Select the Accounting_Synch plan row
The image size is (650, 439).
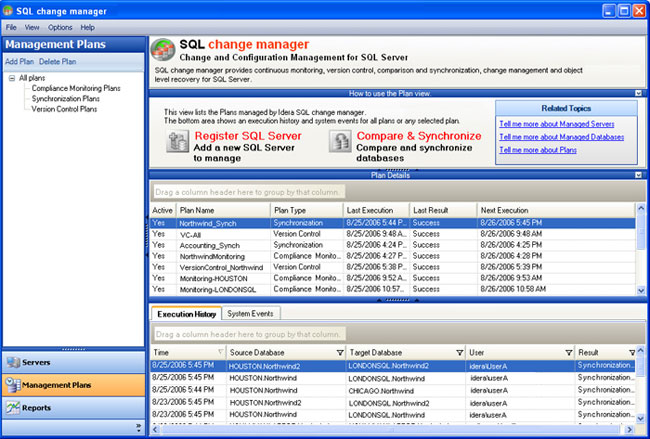[393, 245]
